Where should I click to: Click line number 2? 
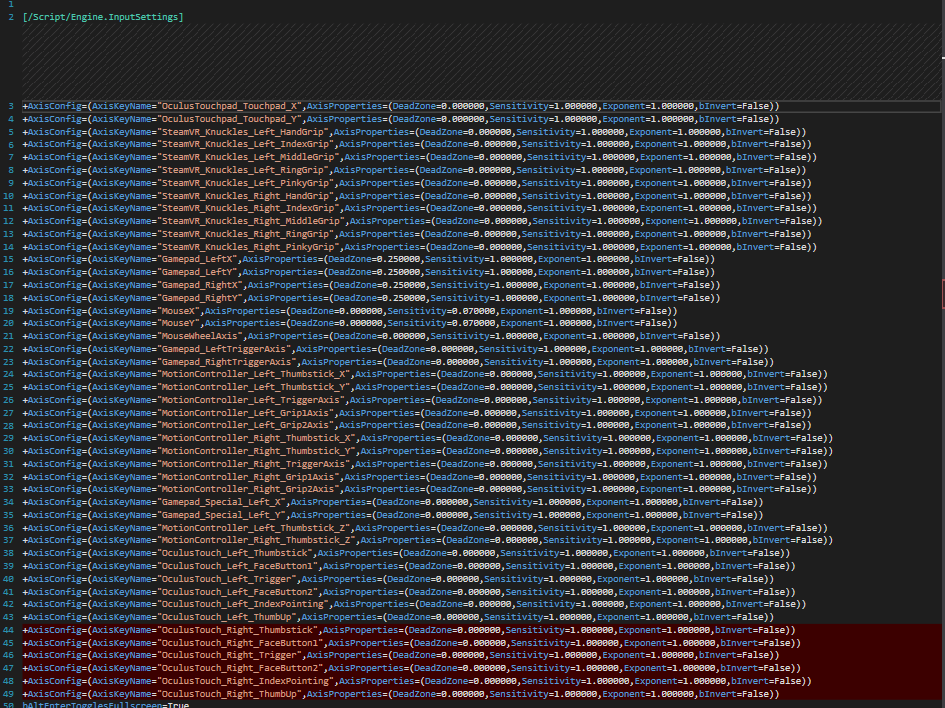click(8, 16)
